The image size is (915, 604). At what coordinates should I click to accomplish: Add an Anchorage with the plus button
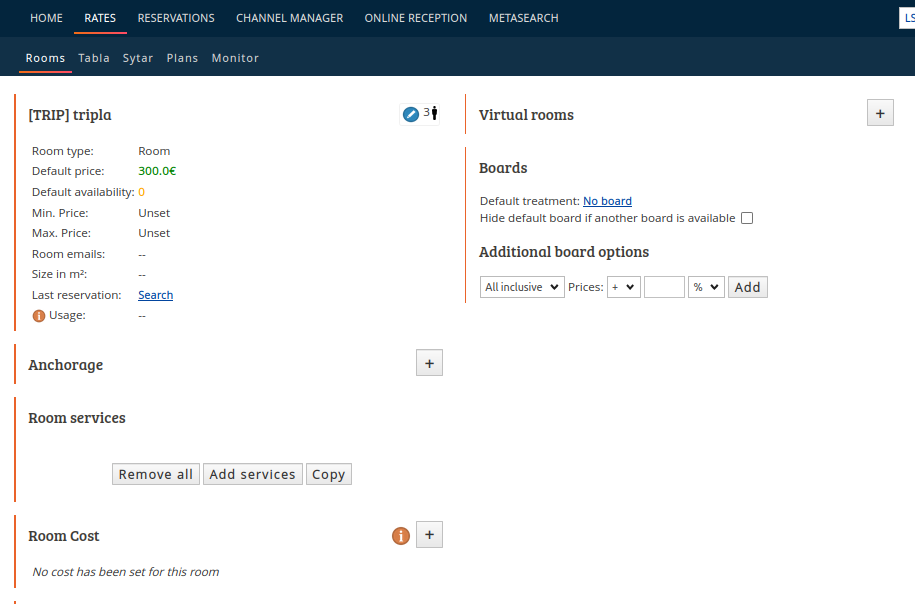(x=429, y=363)
